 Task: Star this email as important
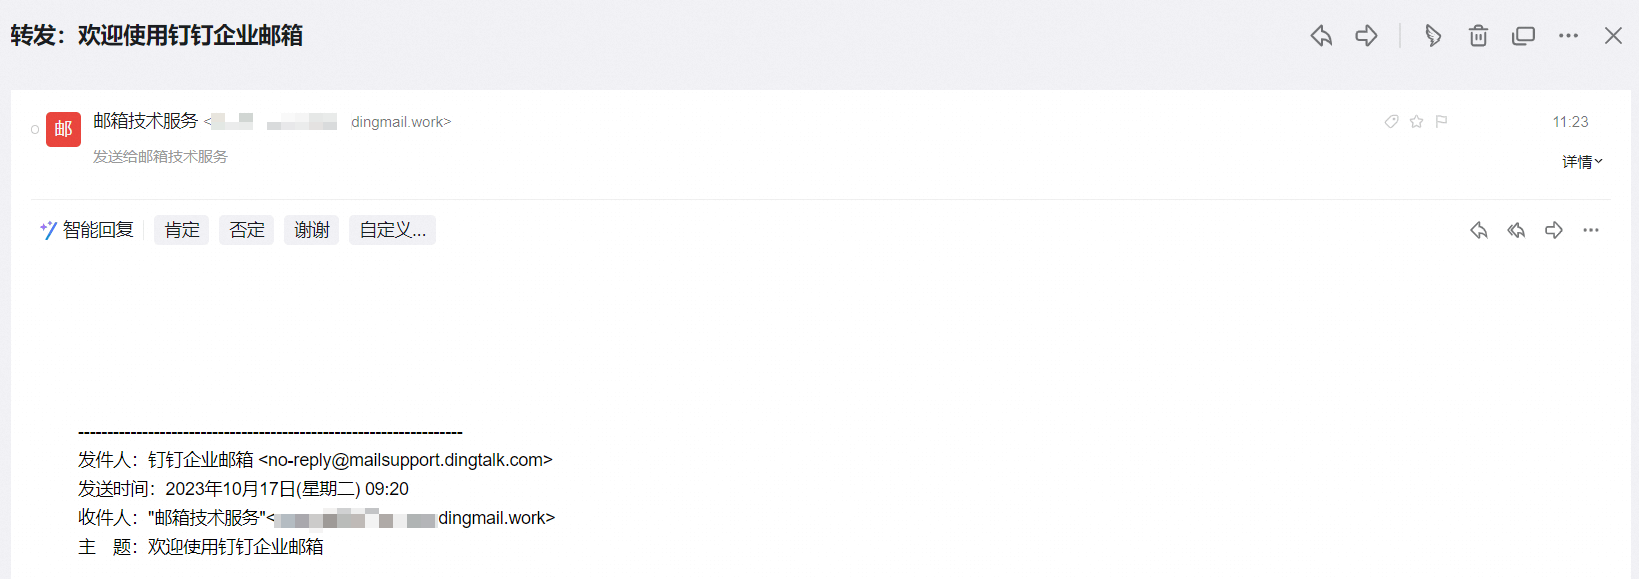coord(1416,122)
